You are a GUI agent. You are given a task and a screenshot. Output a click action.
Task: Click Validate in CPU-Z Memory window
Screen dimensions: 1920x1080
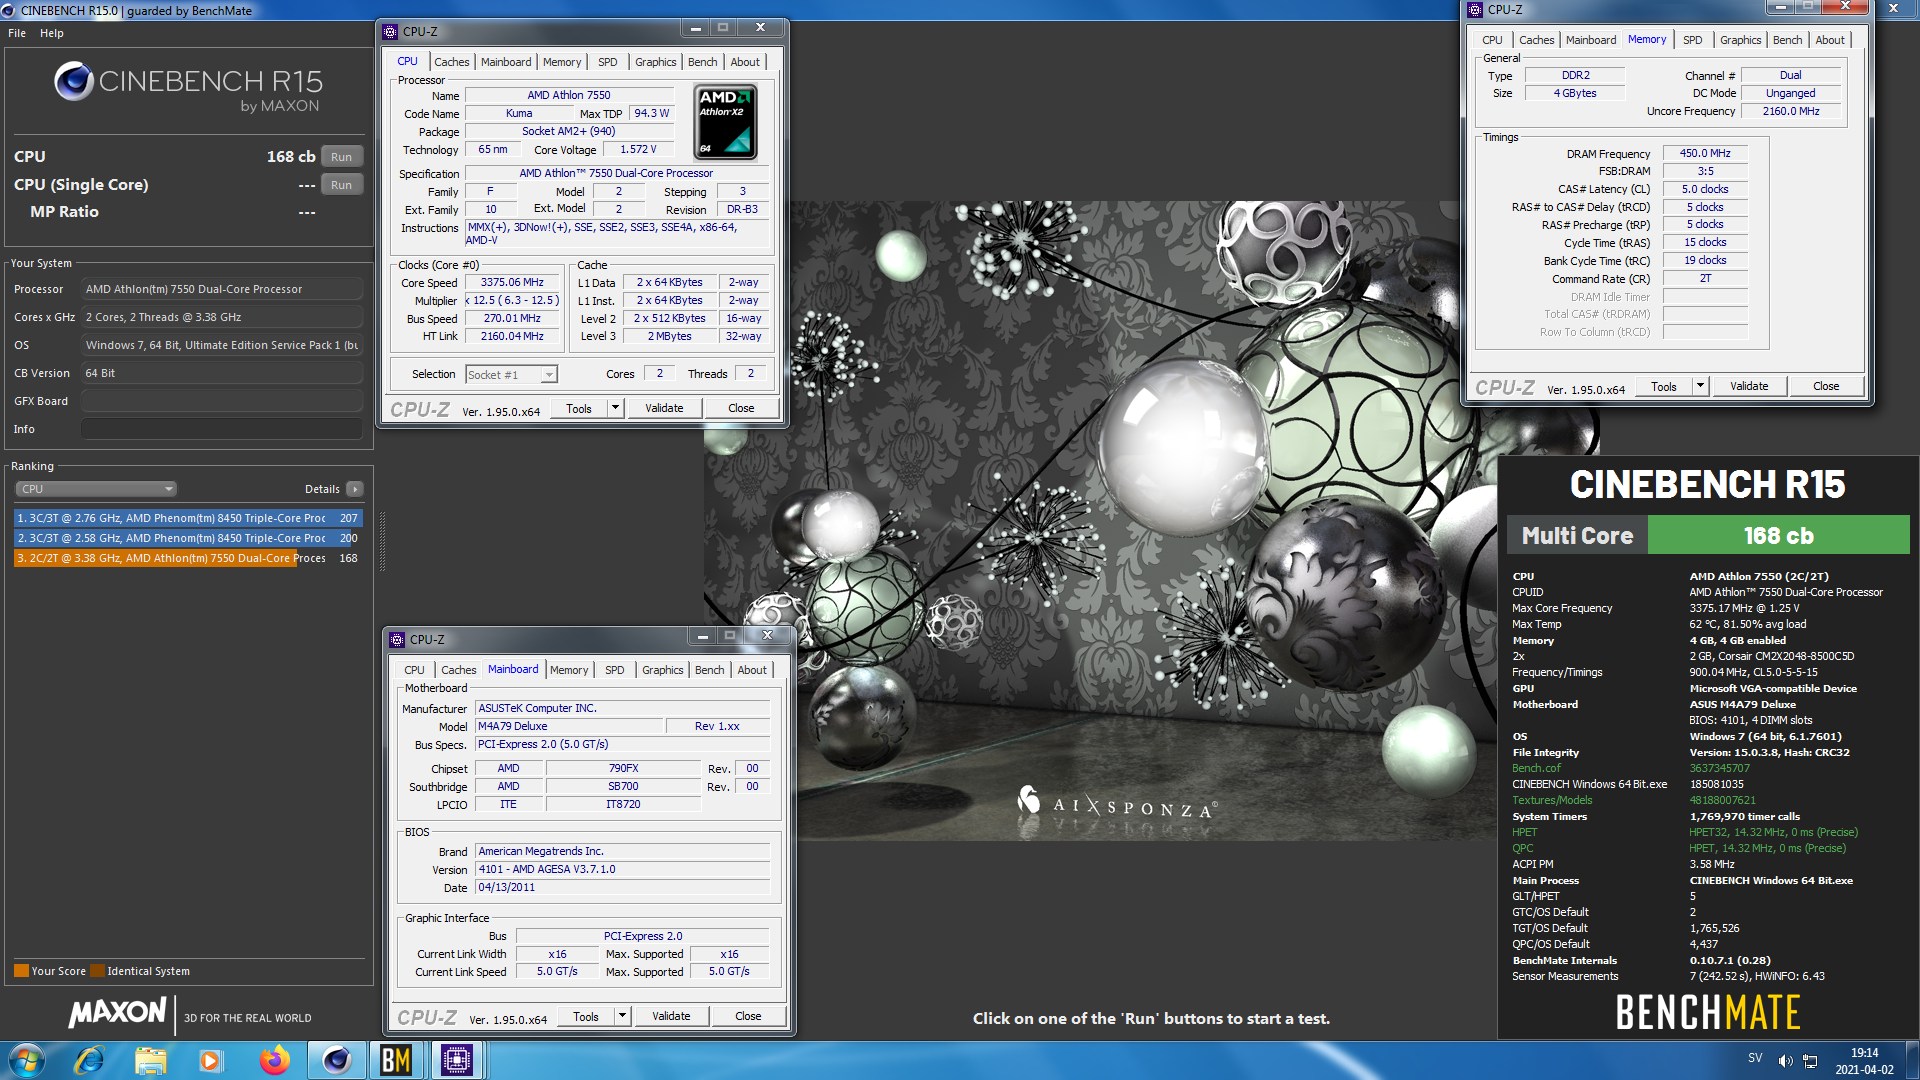point(1749,386)
